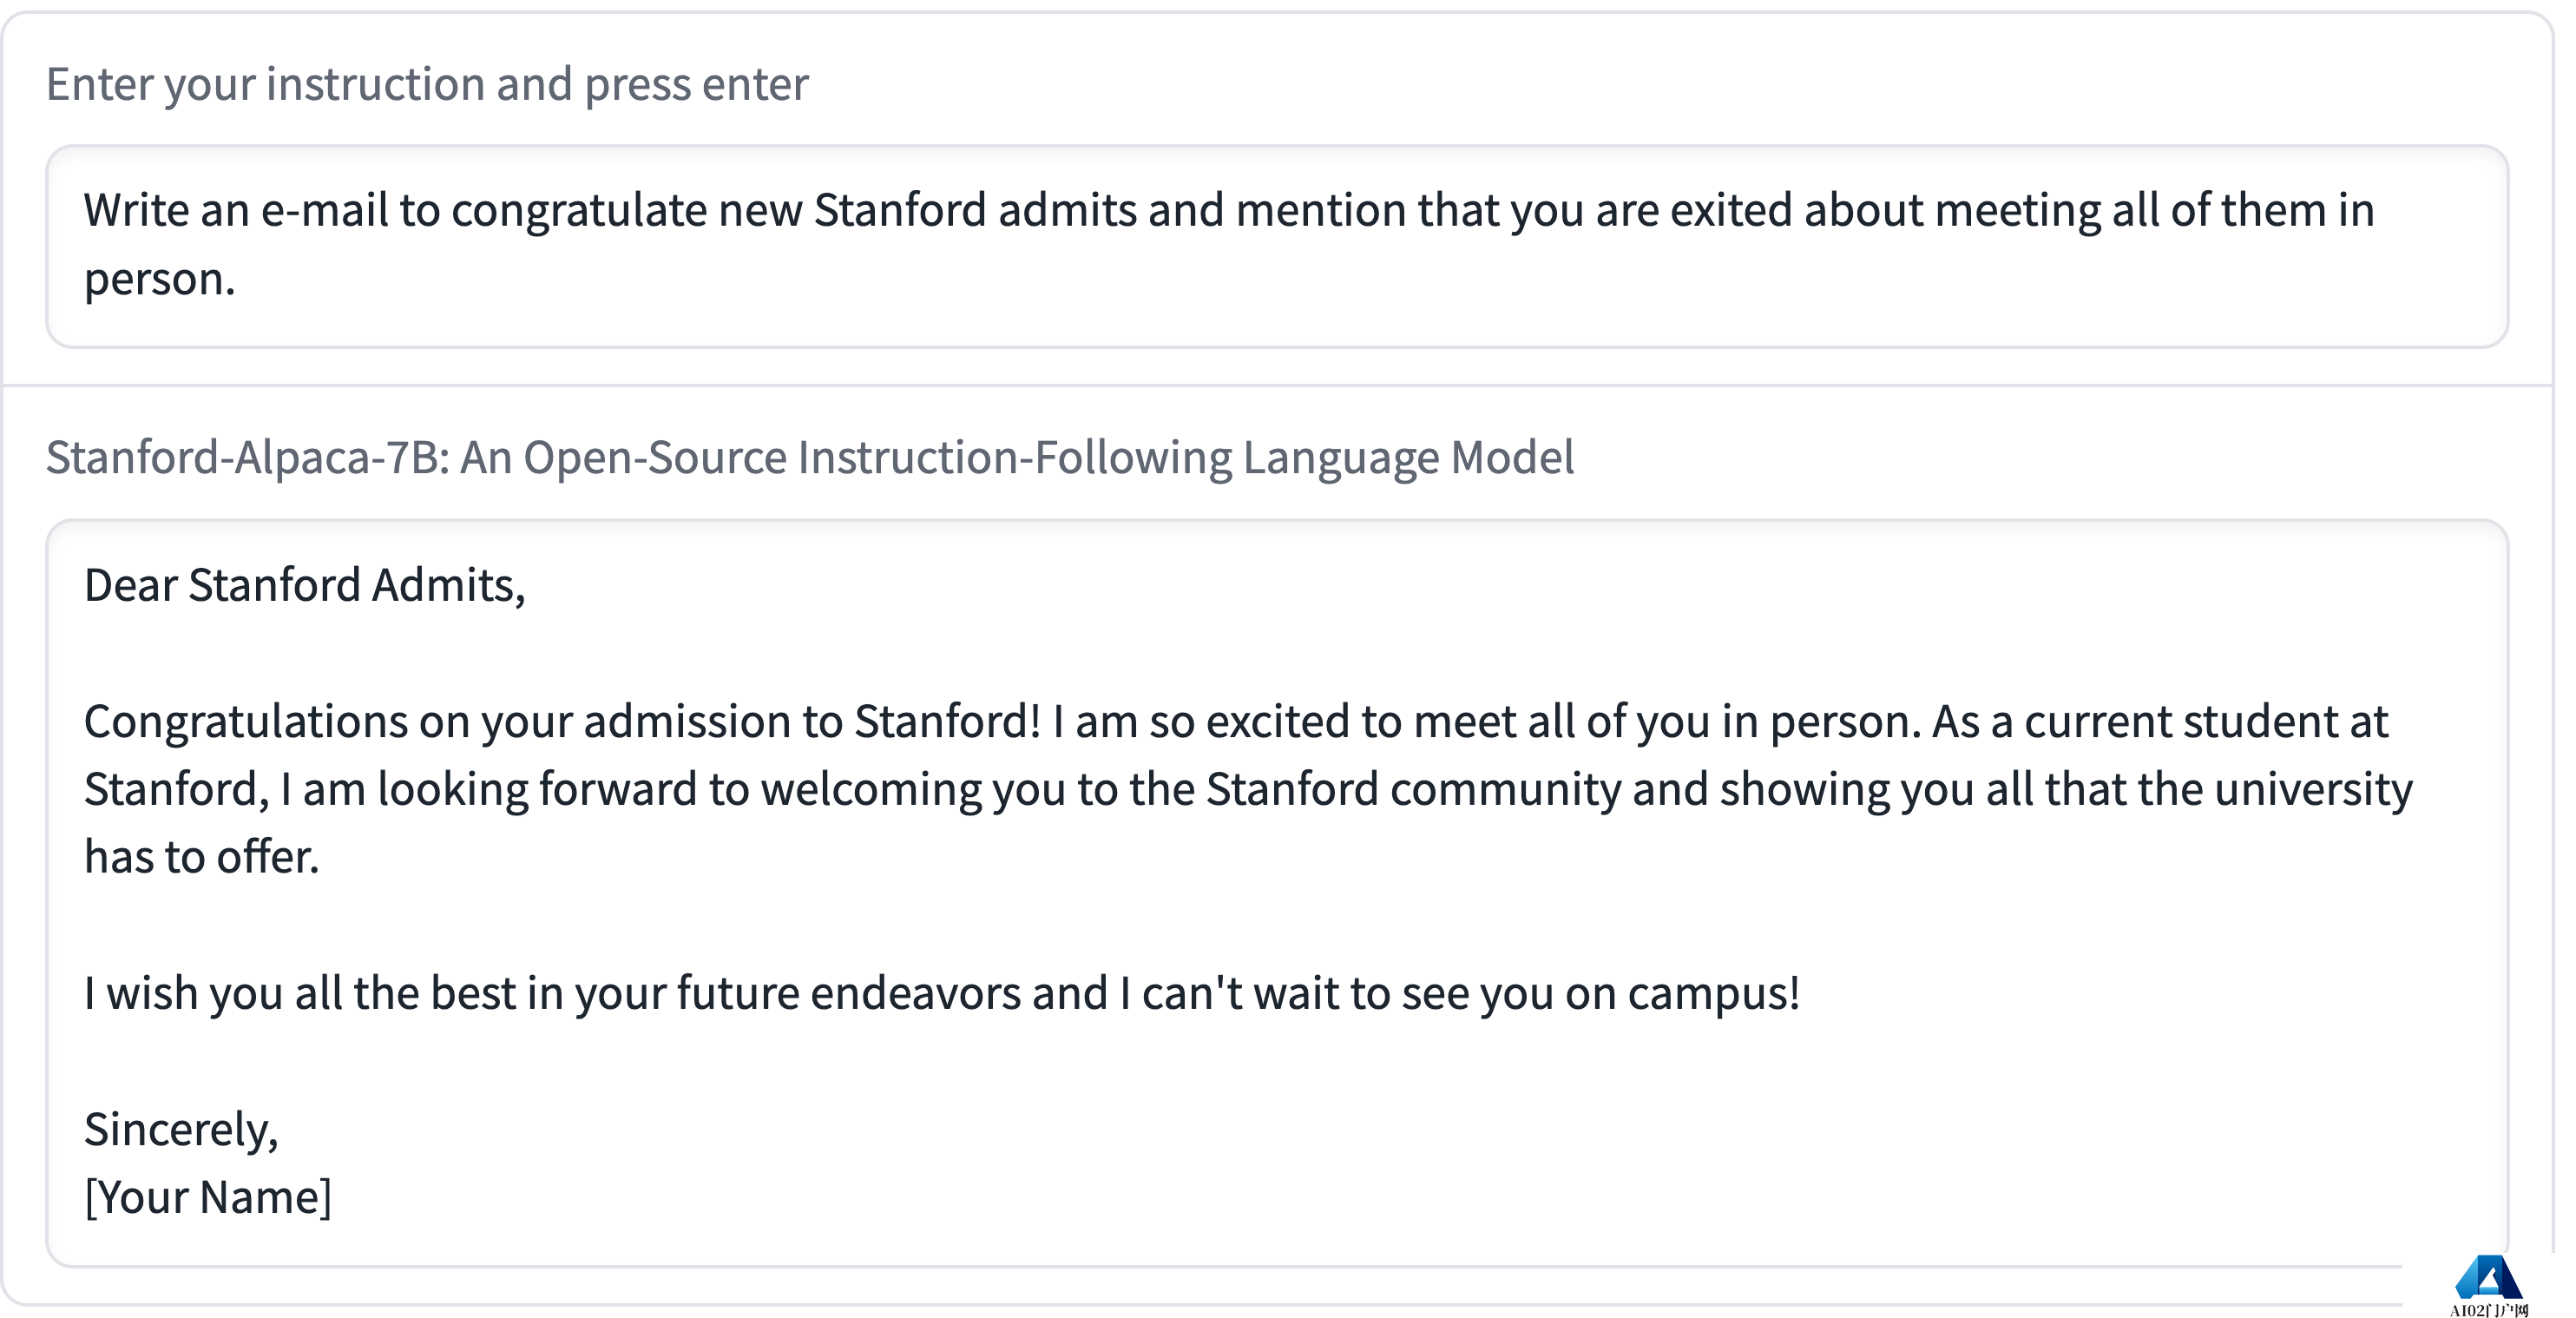Click the AI02门户网 watermark text
The height and width of the screenshot is (1318, 2576).
(2488, 1309)
